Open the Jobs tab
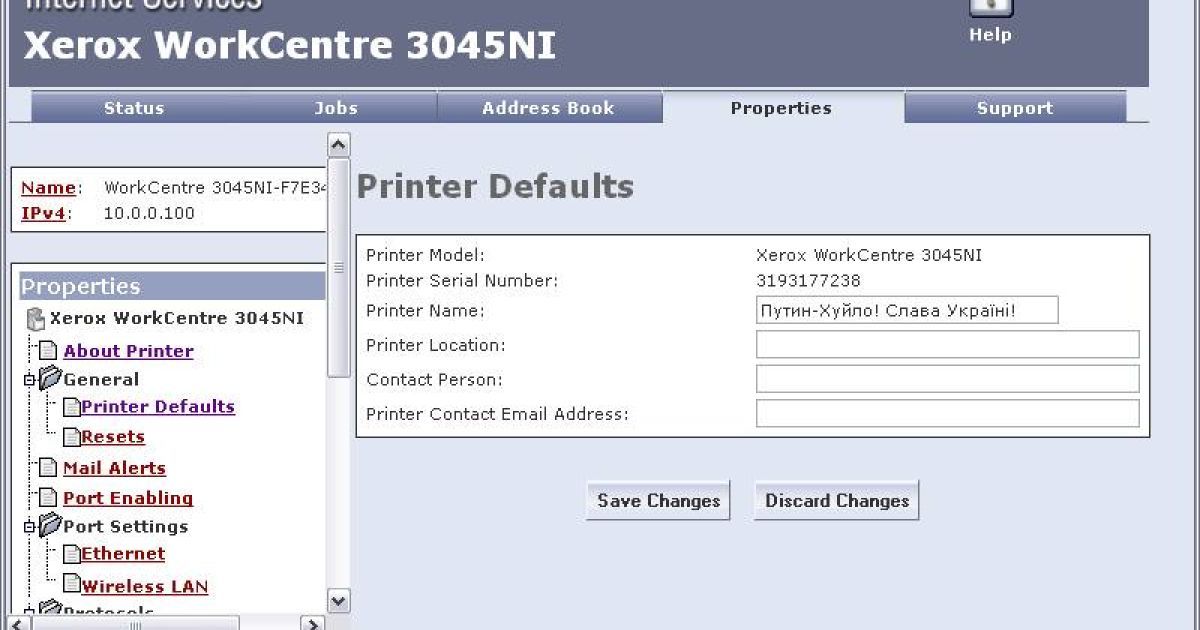The height and width of the screenshot is (630, 1200). pyautogui.click(x=336, y=108)
